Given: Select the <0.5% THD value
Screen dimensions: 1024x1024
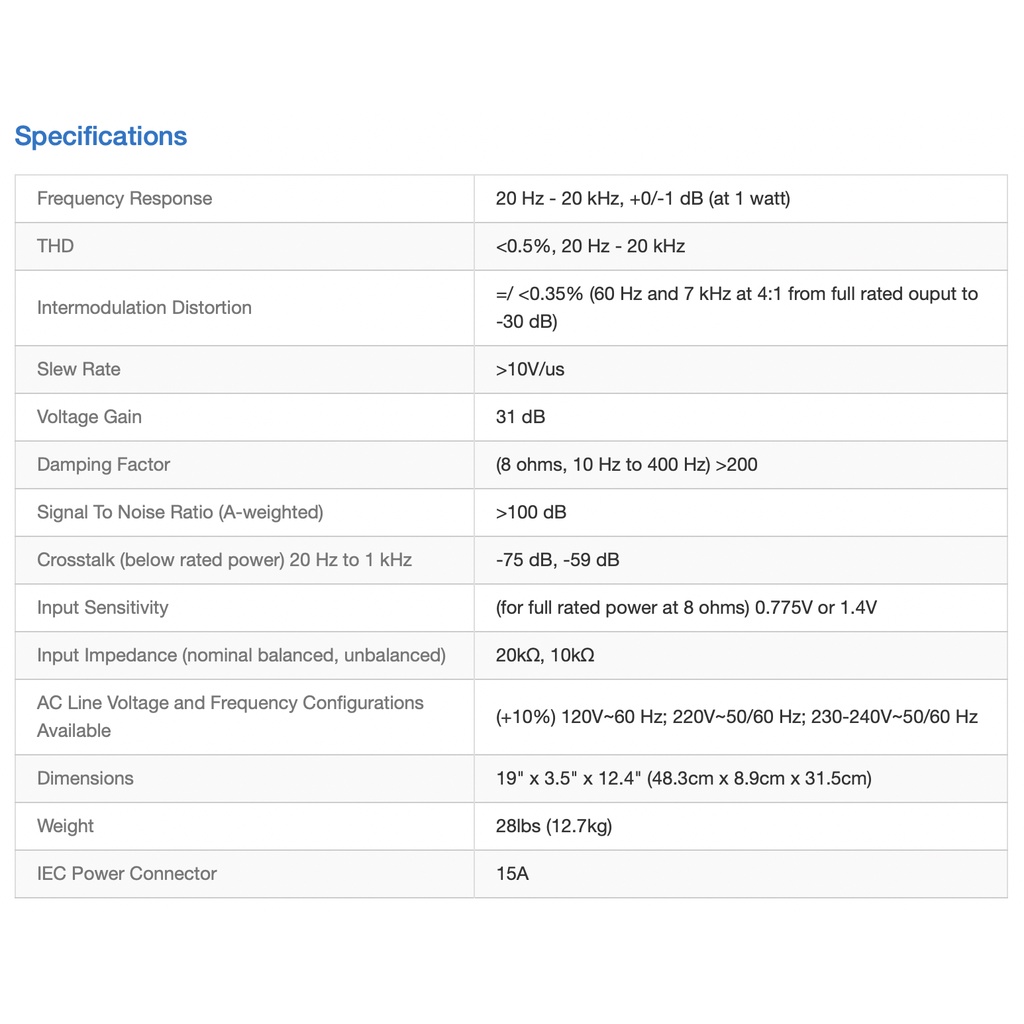Looking at the screenshot, I should click(x=590, y=246).
